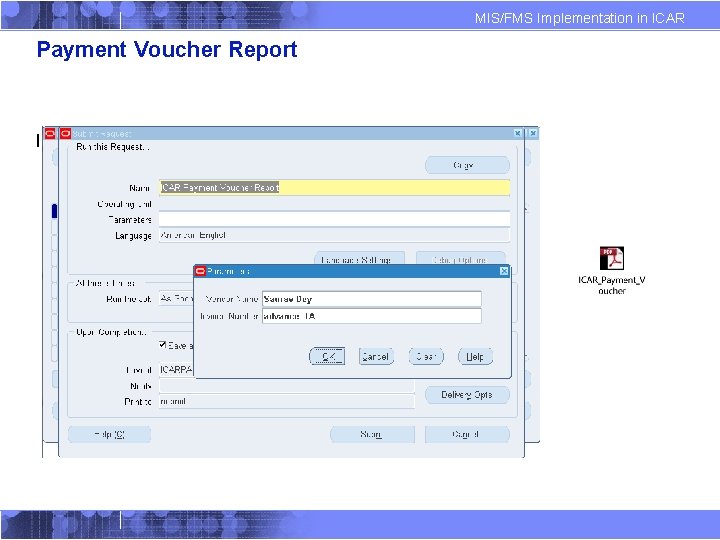Click Help in the Parameters dialog
The image size is (720, 540).
[x=475, y=356]
